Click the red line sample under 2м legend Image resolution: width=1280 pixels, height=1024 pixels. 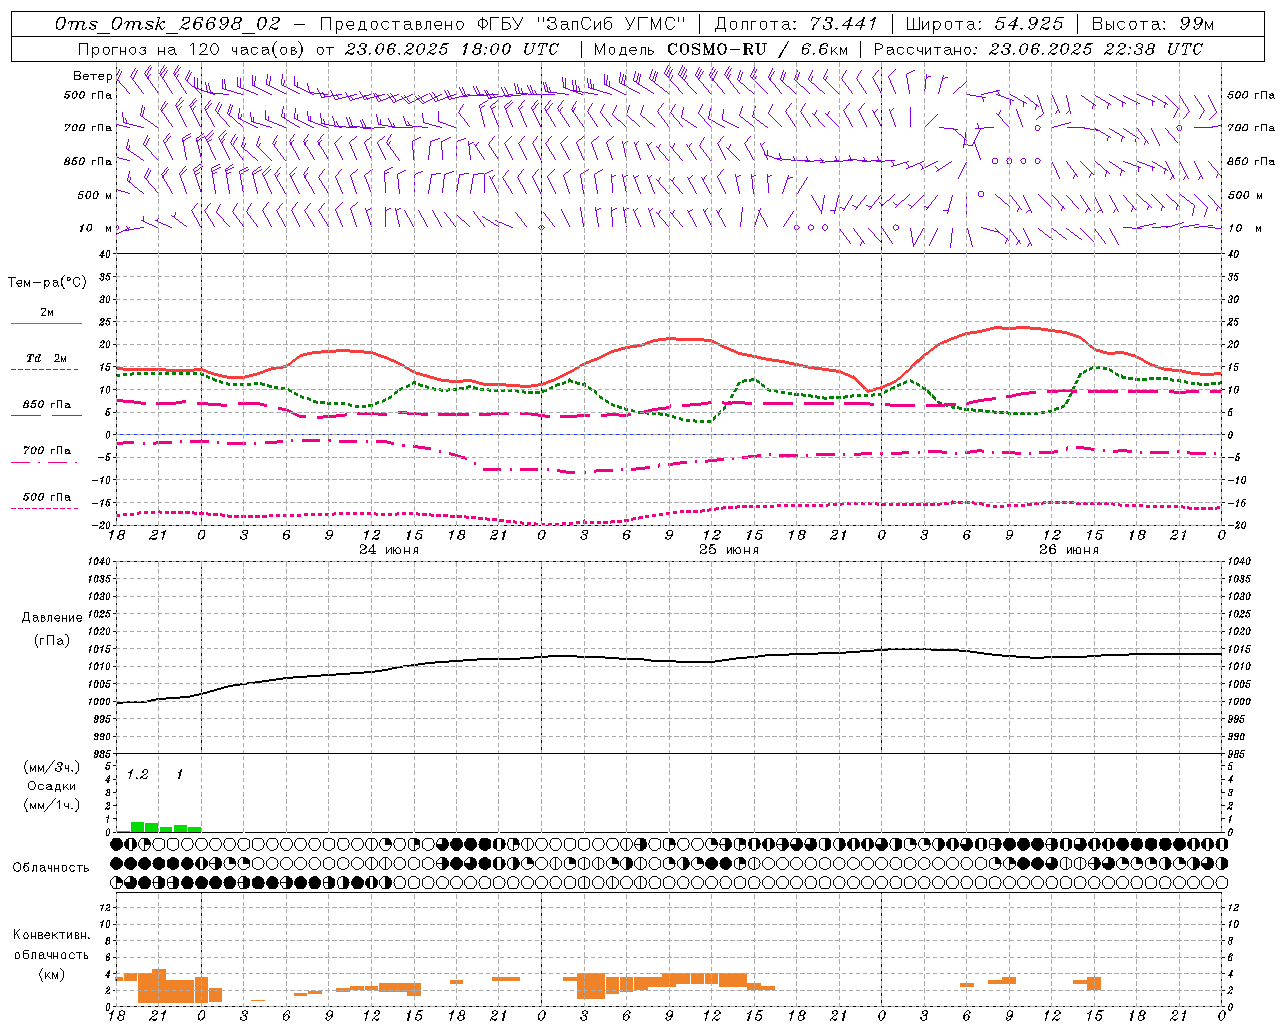tap(46, 324)
